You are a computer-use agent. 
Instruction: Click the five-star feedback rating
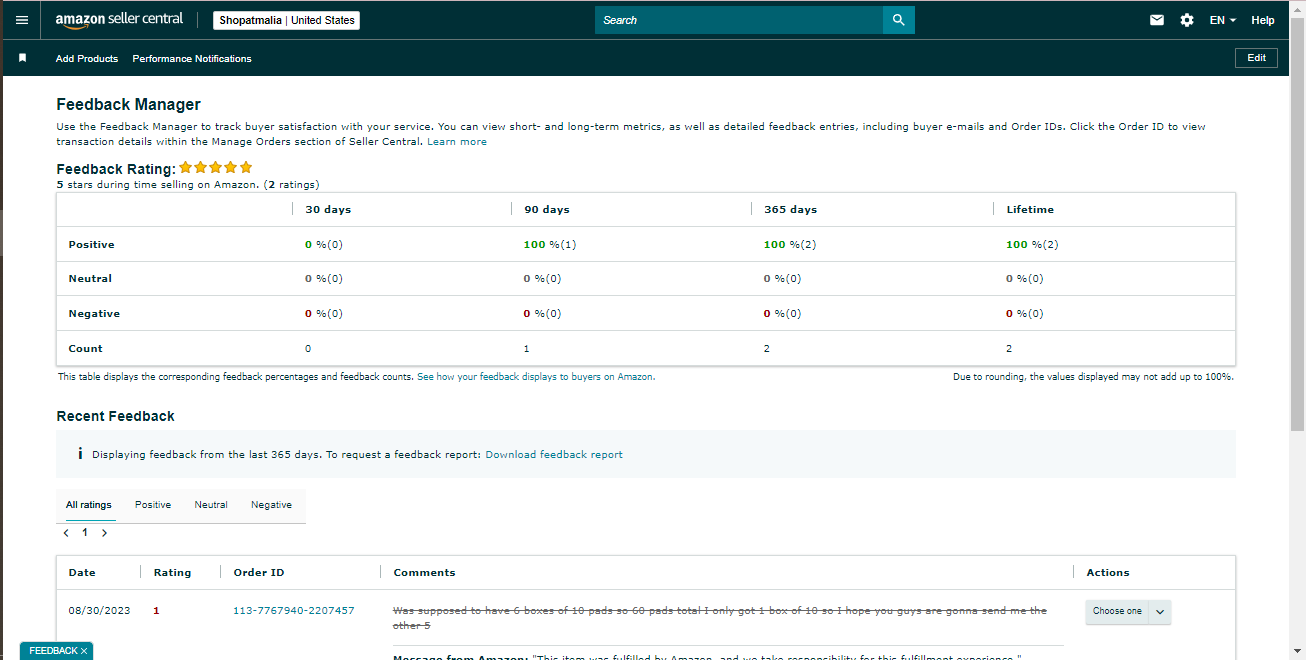point(216,168)
